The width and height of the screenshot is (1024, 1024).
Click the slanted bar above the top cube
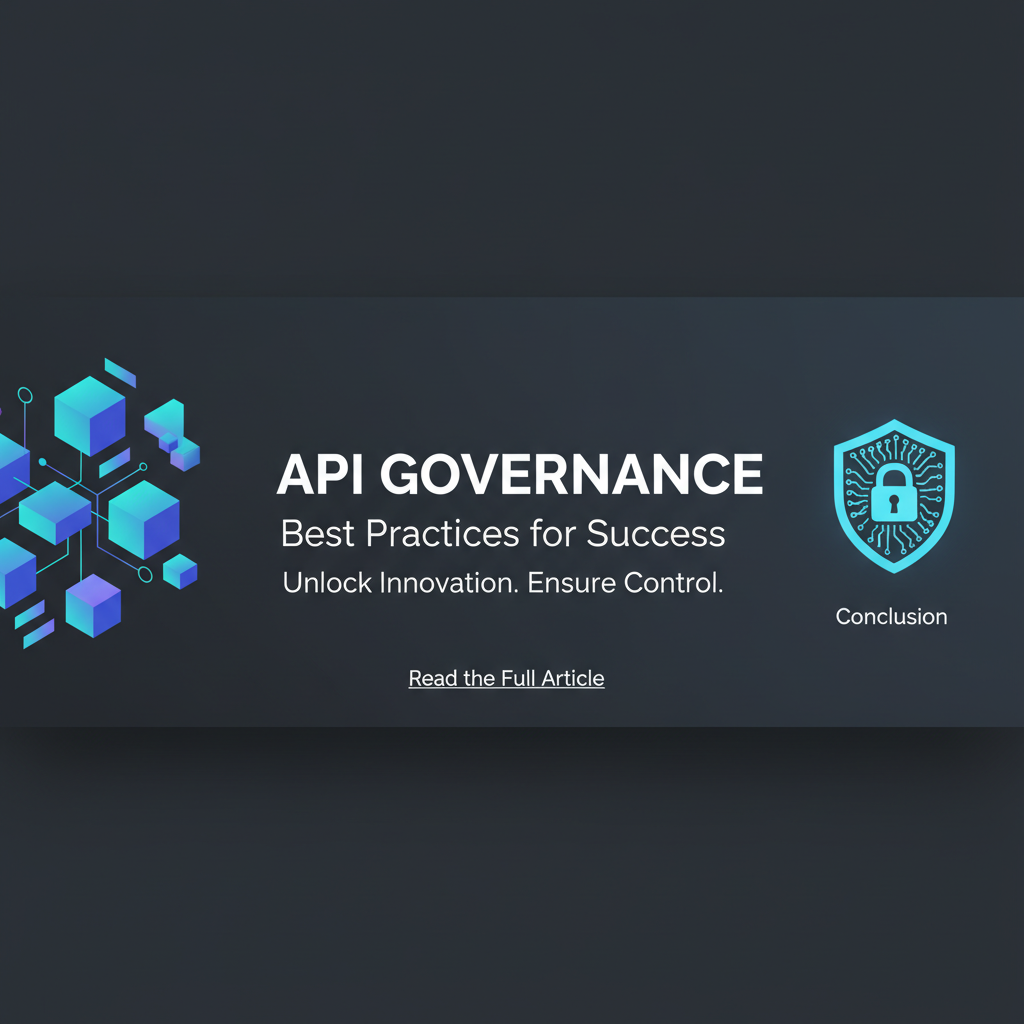click(120, 372)
